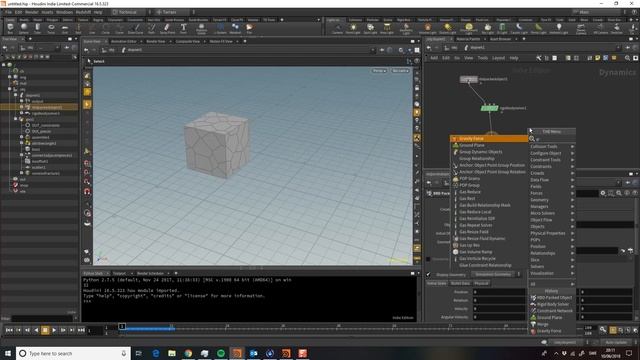The height and width of the screenshot is (360, 640).
Task: Click the highlighted Stop button in playbar
Action: (x=45, y=330)
